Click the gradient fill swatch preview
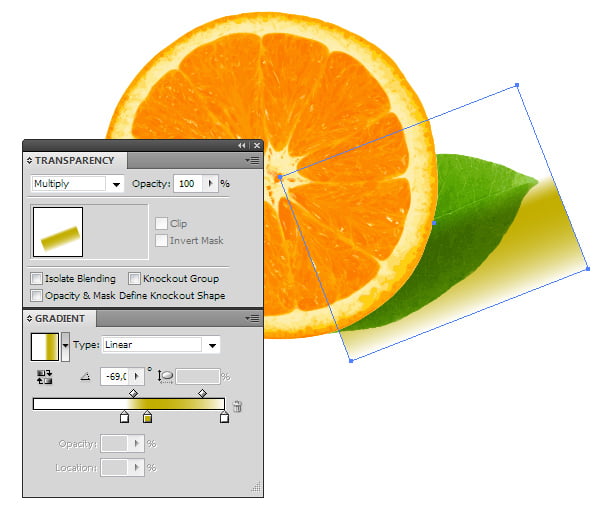The height and width of the screenshot is (519, 600). coord(45,347)
